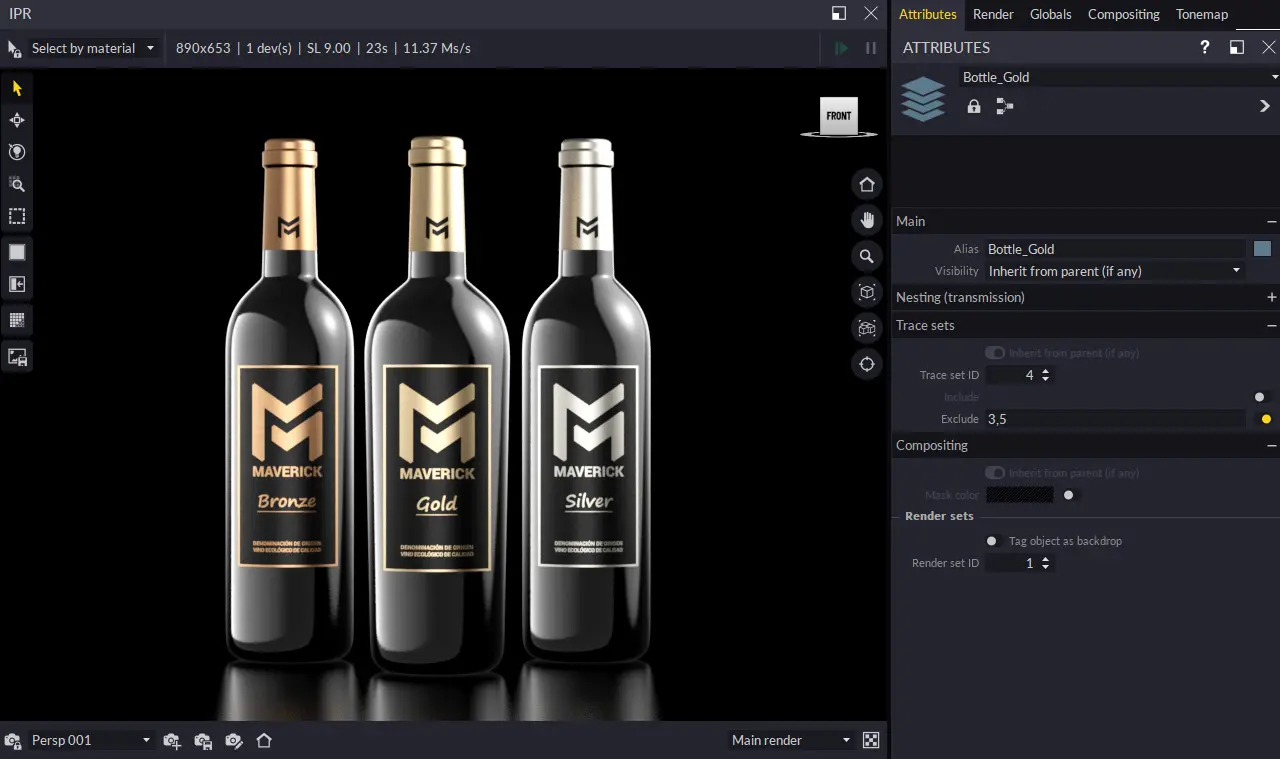Click the lock icon under Bottle_Gold
Viewport: 1280px width, 759px height.
tap(974, 106)
